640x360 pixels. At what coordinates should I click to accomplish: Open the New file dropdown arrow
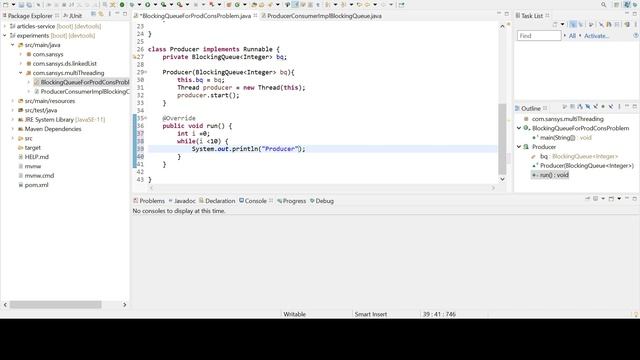[13, 4]
